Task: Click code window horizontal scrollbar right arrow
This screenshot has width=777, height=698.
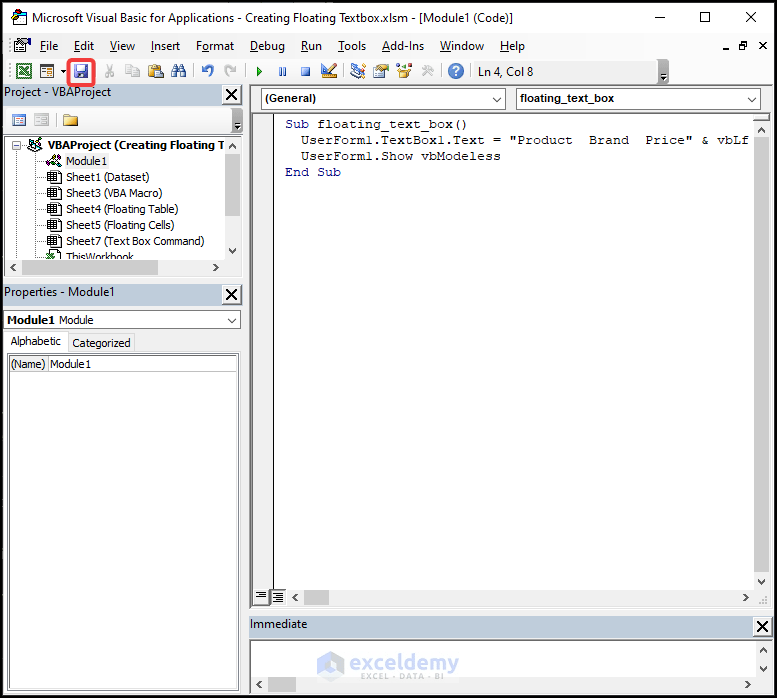Action: pos(745,598)
